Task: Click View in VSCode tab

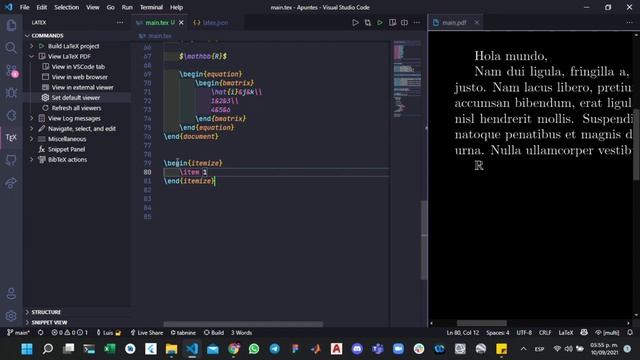Action: coord(78,67)
